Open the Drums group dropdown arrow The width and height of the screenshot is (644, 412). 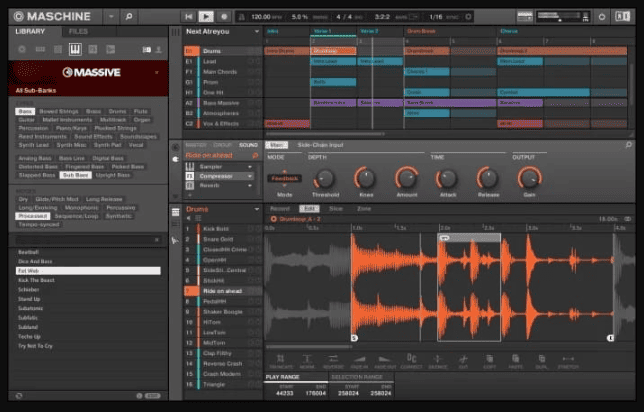coord(257,209)
